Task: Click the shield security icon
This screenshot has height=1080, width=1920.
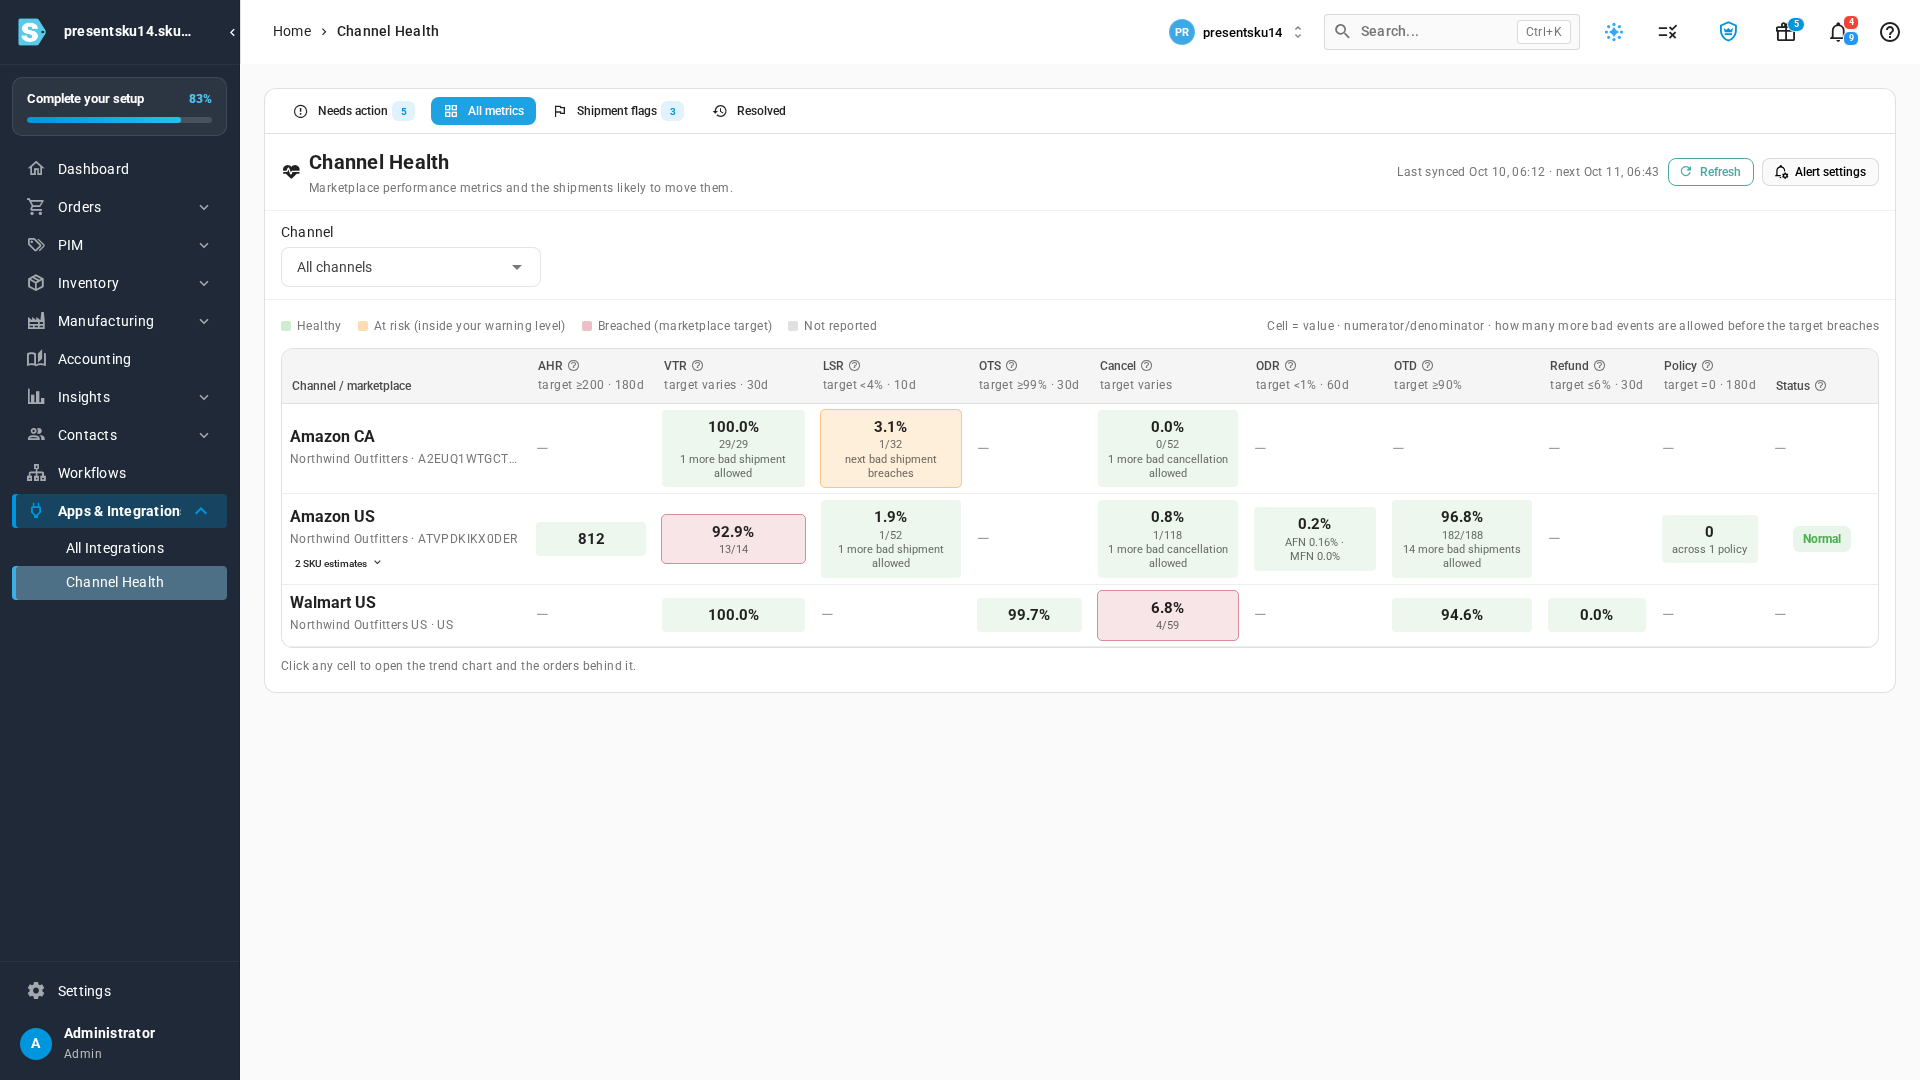Action: click(x=1728, y=32)
